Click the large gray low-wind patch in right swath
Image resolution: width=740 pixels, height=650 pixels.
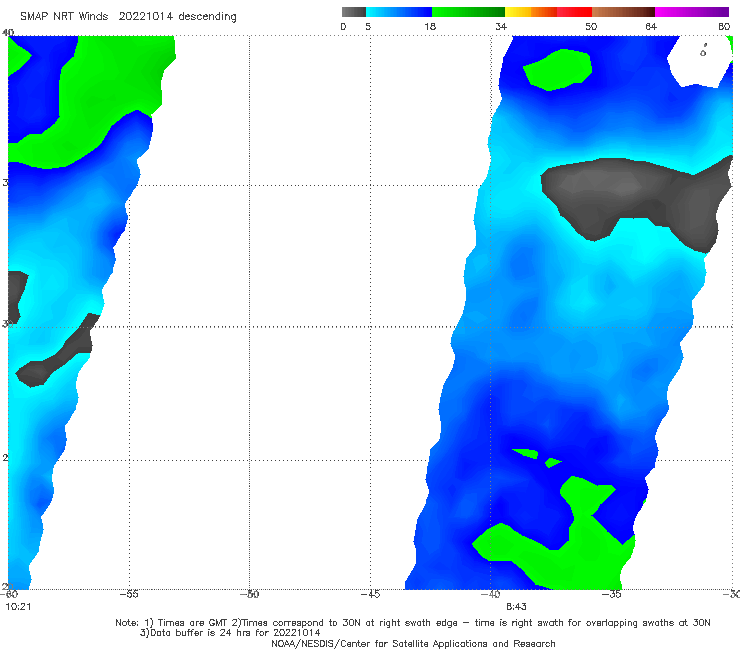click(637, 198)
